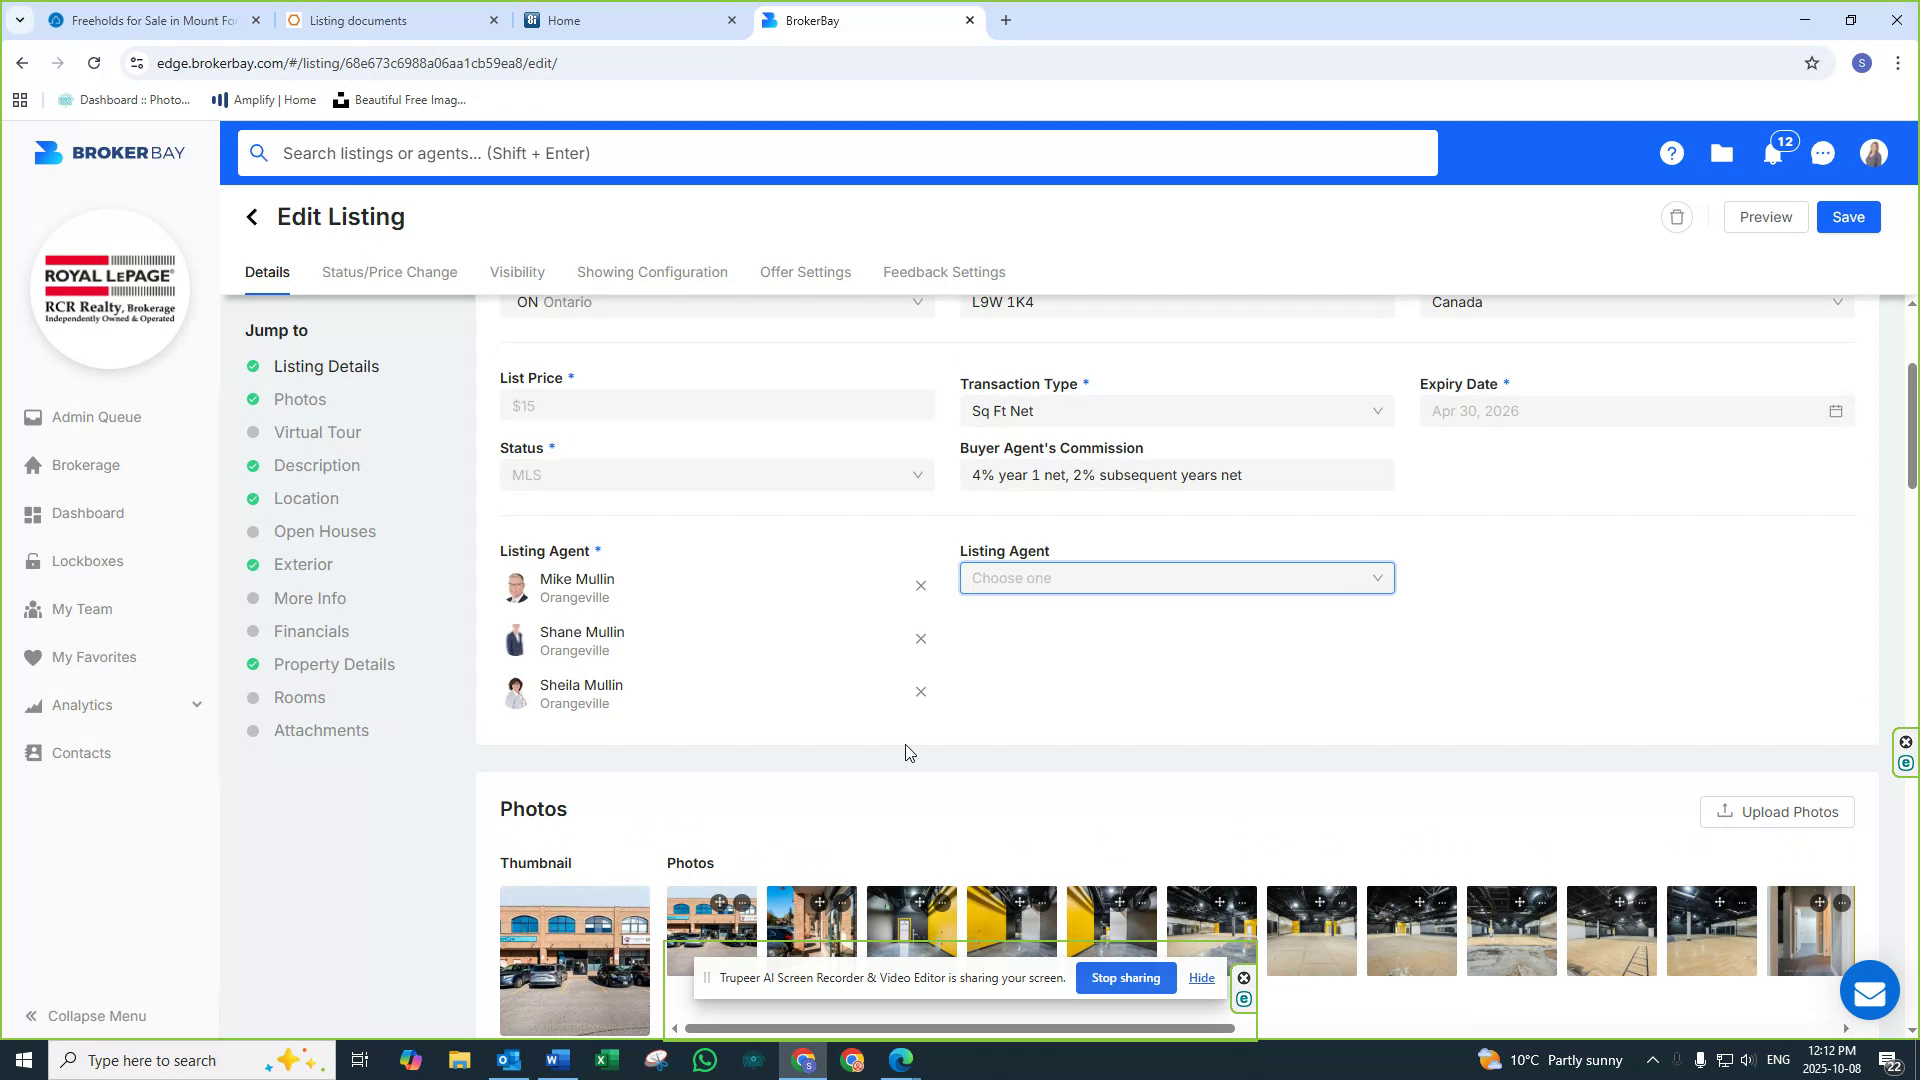The width and height of the screenshot is (1920, 1080).
Task: Open Lockboxes from the sidebar
Action: tap(88, 561)
